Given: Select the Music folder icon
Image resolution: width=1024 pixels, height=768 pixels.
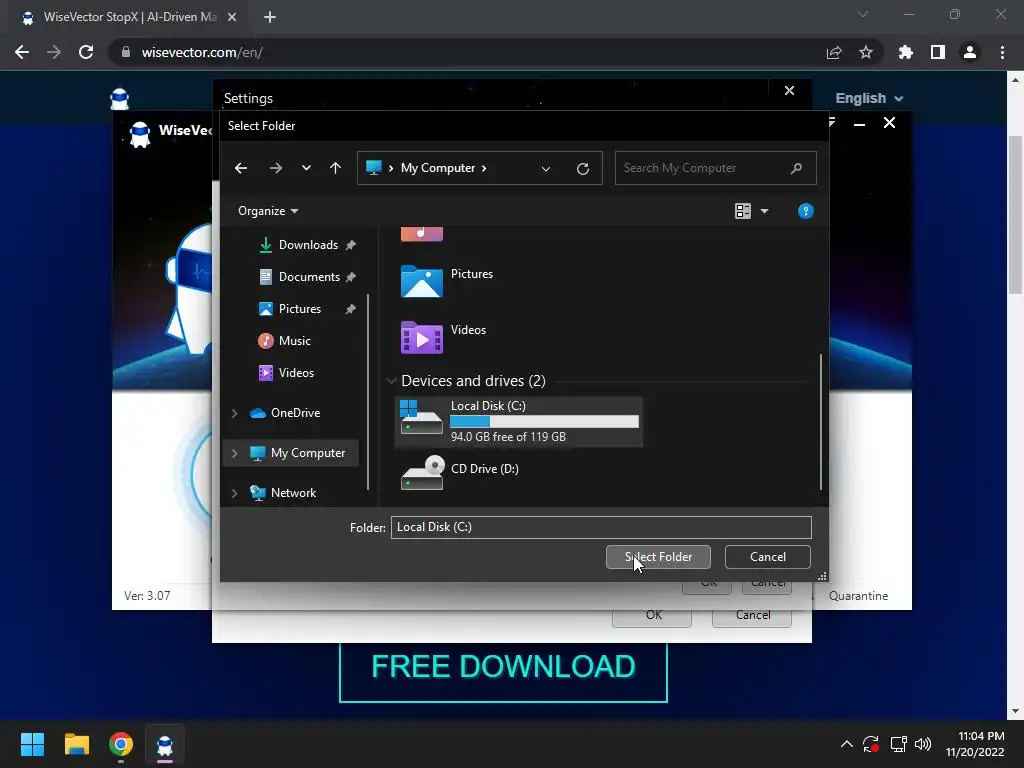Looking at the screenshot, I should pos(421,234).
